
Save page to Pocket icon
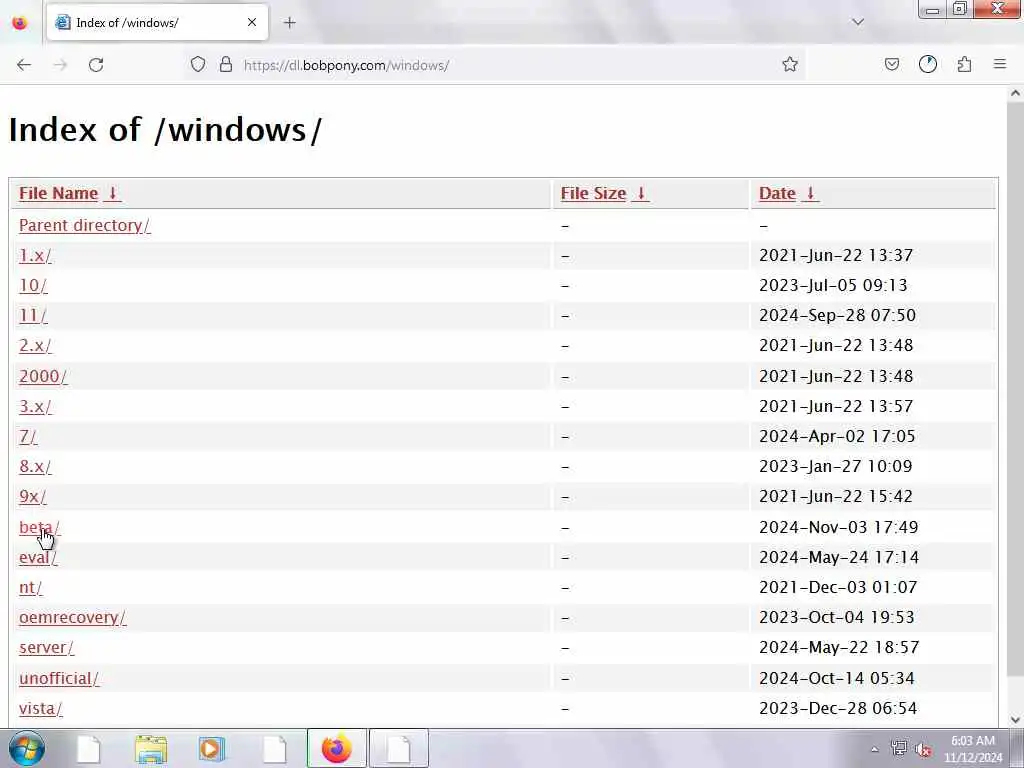click(x=891, y=65)
